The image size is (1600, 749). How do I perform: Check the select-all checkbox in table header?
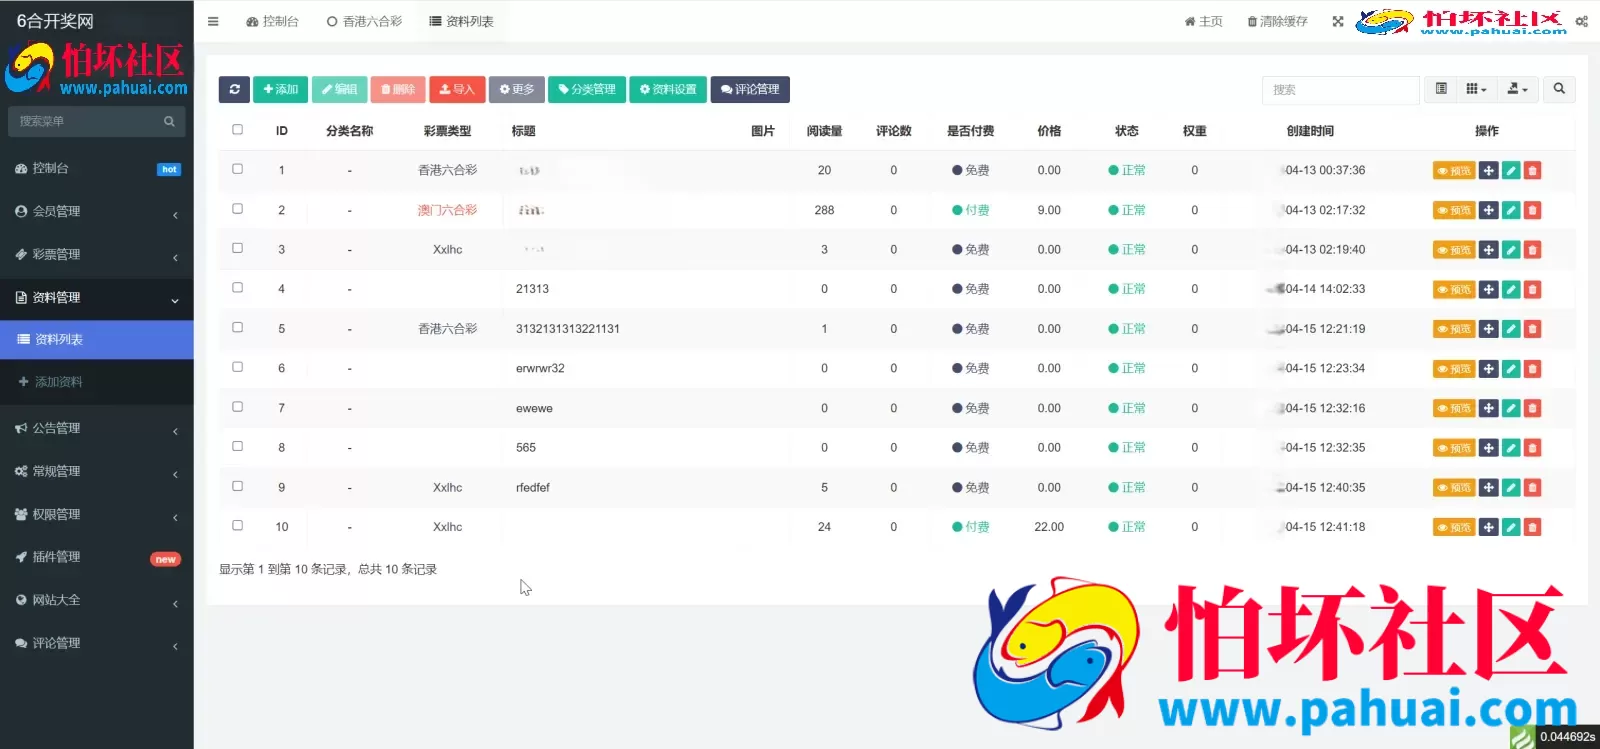(237, 129)
